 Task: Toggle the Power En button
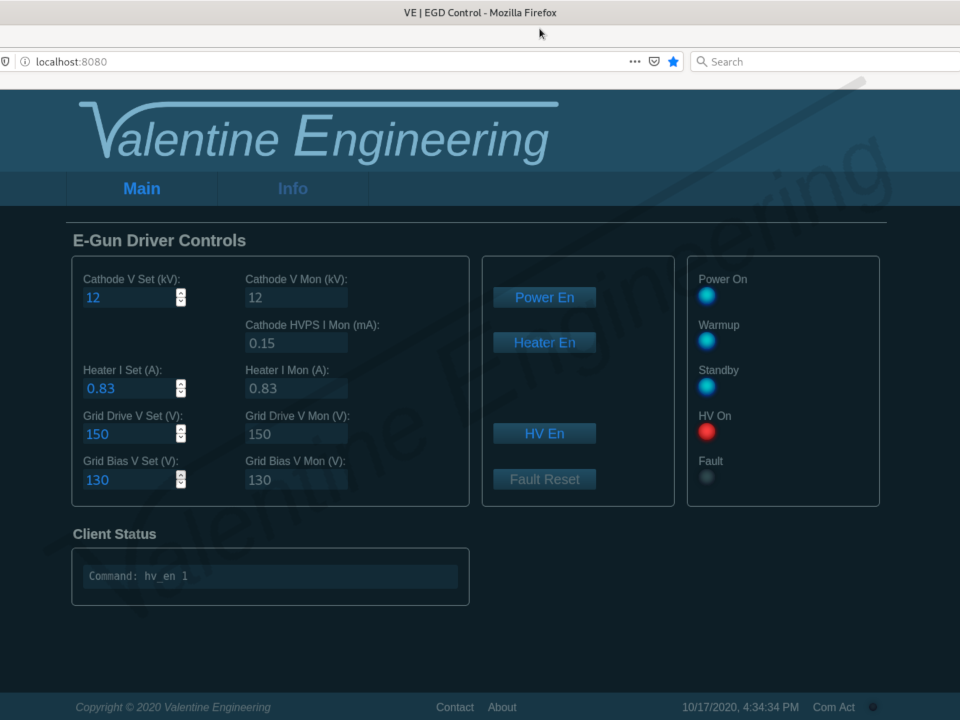tap(544, 297)
